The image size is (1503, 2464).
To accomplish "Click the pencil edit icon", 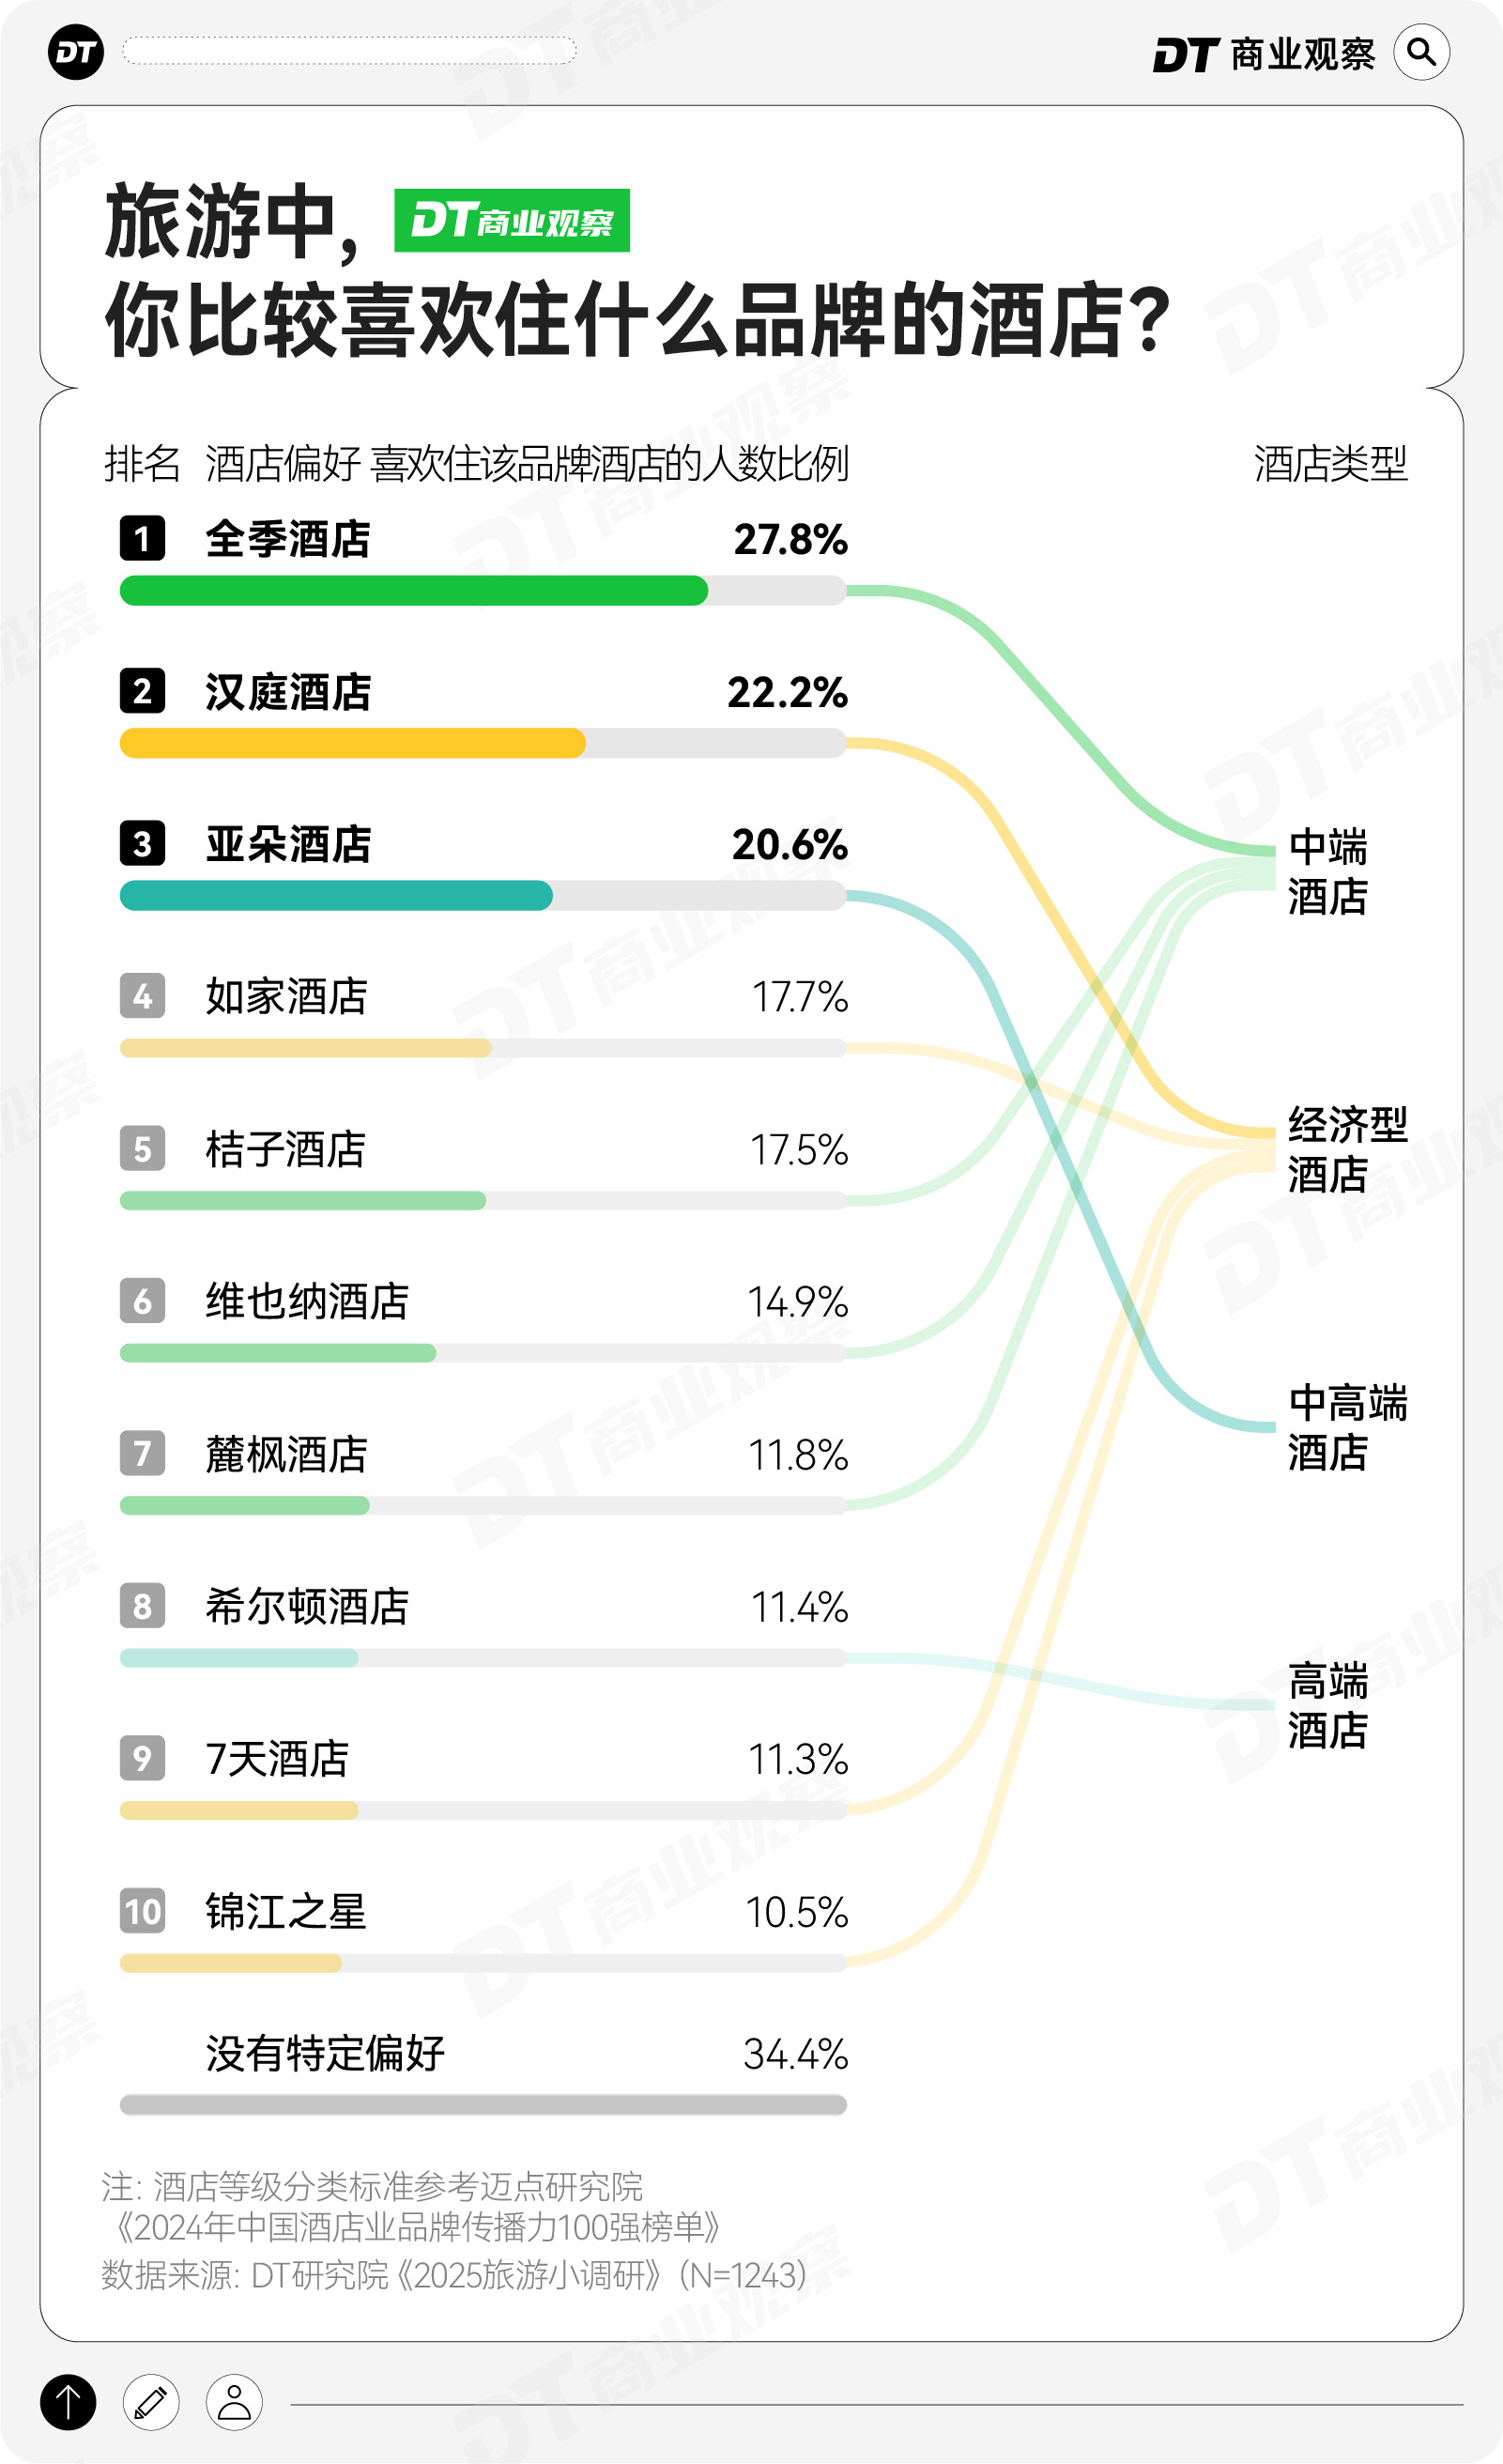I will pos(151,2402).
